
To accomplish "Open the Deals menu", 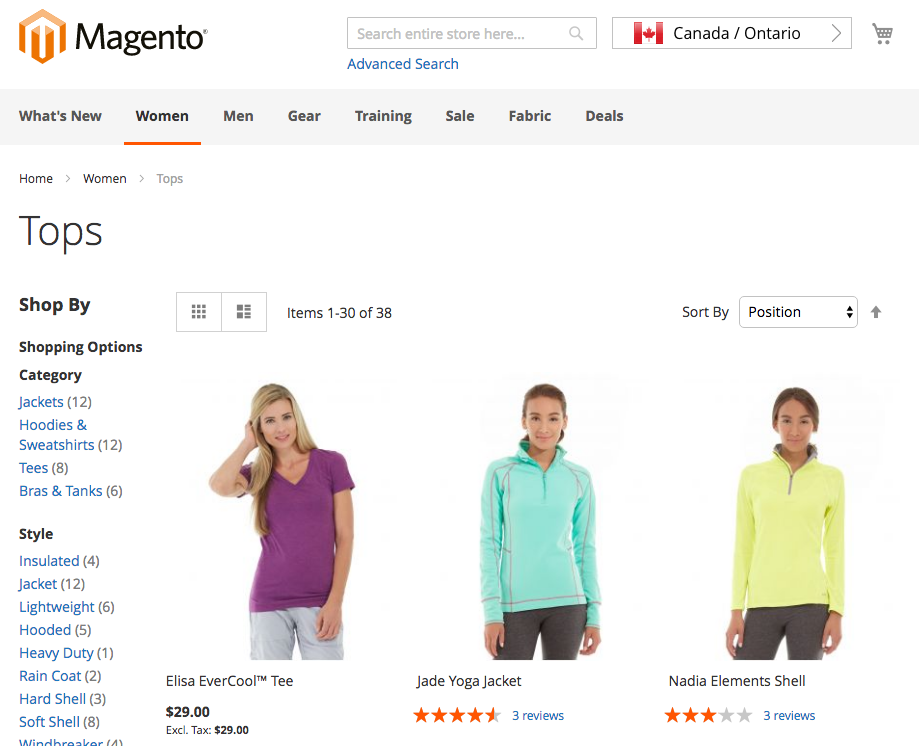I will click(604, 116).
